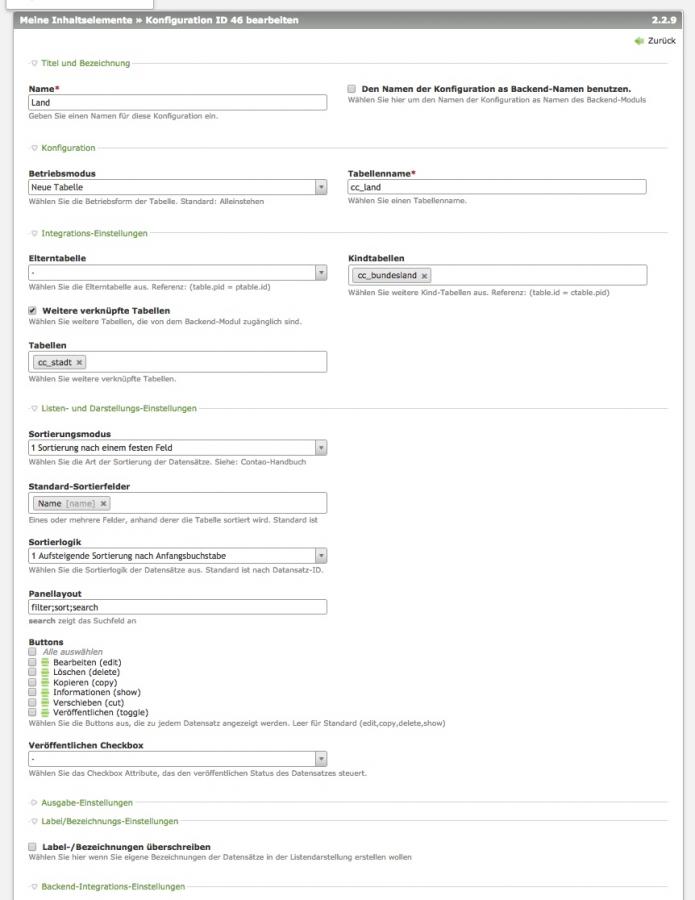Screen dimensions: 695x900
Task: Uncheck Weitere verknüpfte Tabellen
Action: [33, 311]
